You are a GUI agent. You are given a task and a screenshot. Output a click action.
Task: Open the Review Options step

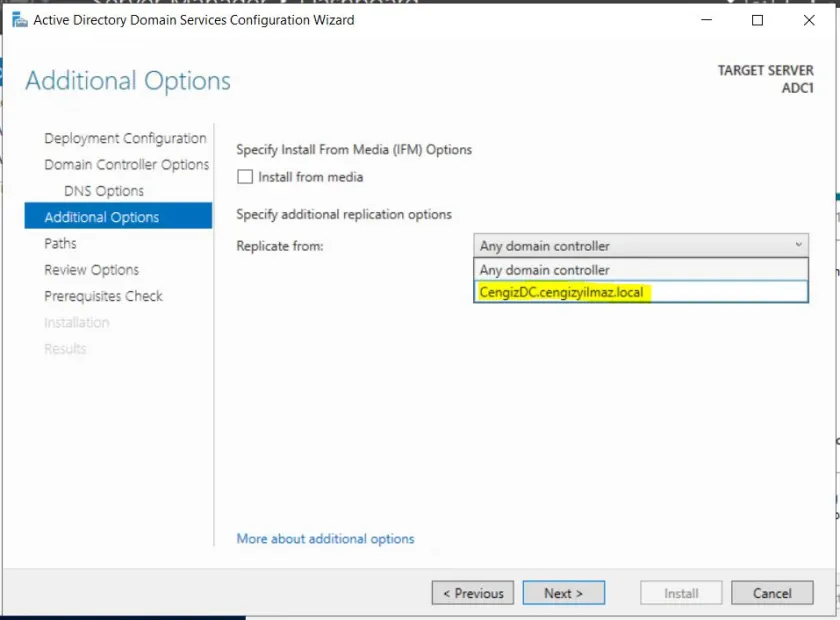pos(92,270)
